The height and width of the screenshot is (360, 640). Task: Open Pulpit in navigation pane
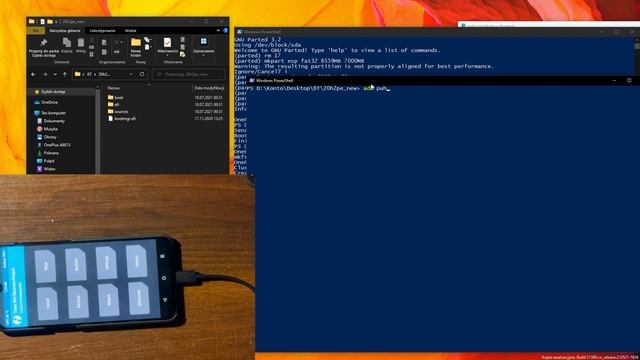pyautogui.click(x=49, y=161)
